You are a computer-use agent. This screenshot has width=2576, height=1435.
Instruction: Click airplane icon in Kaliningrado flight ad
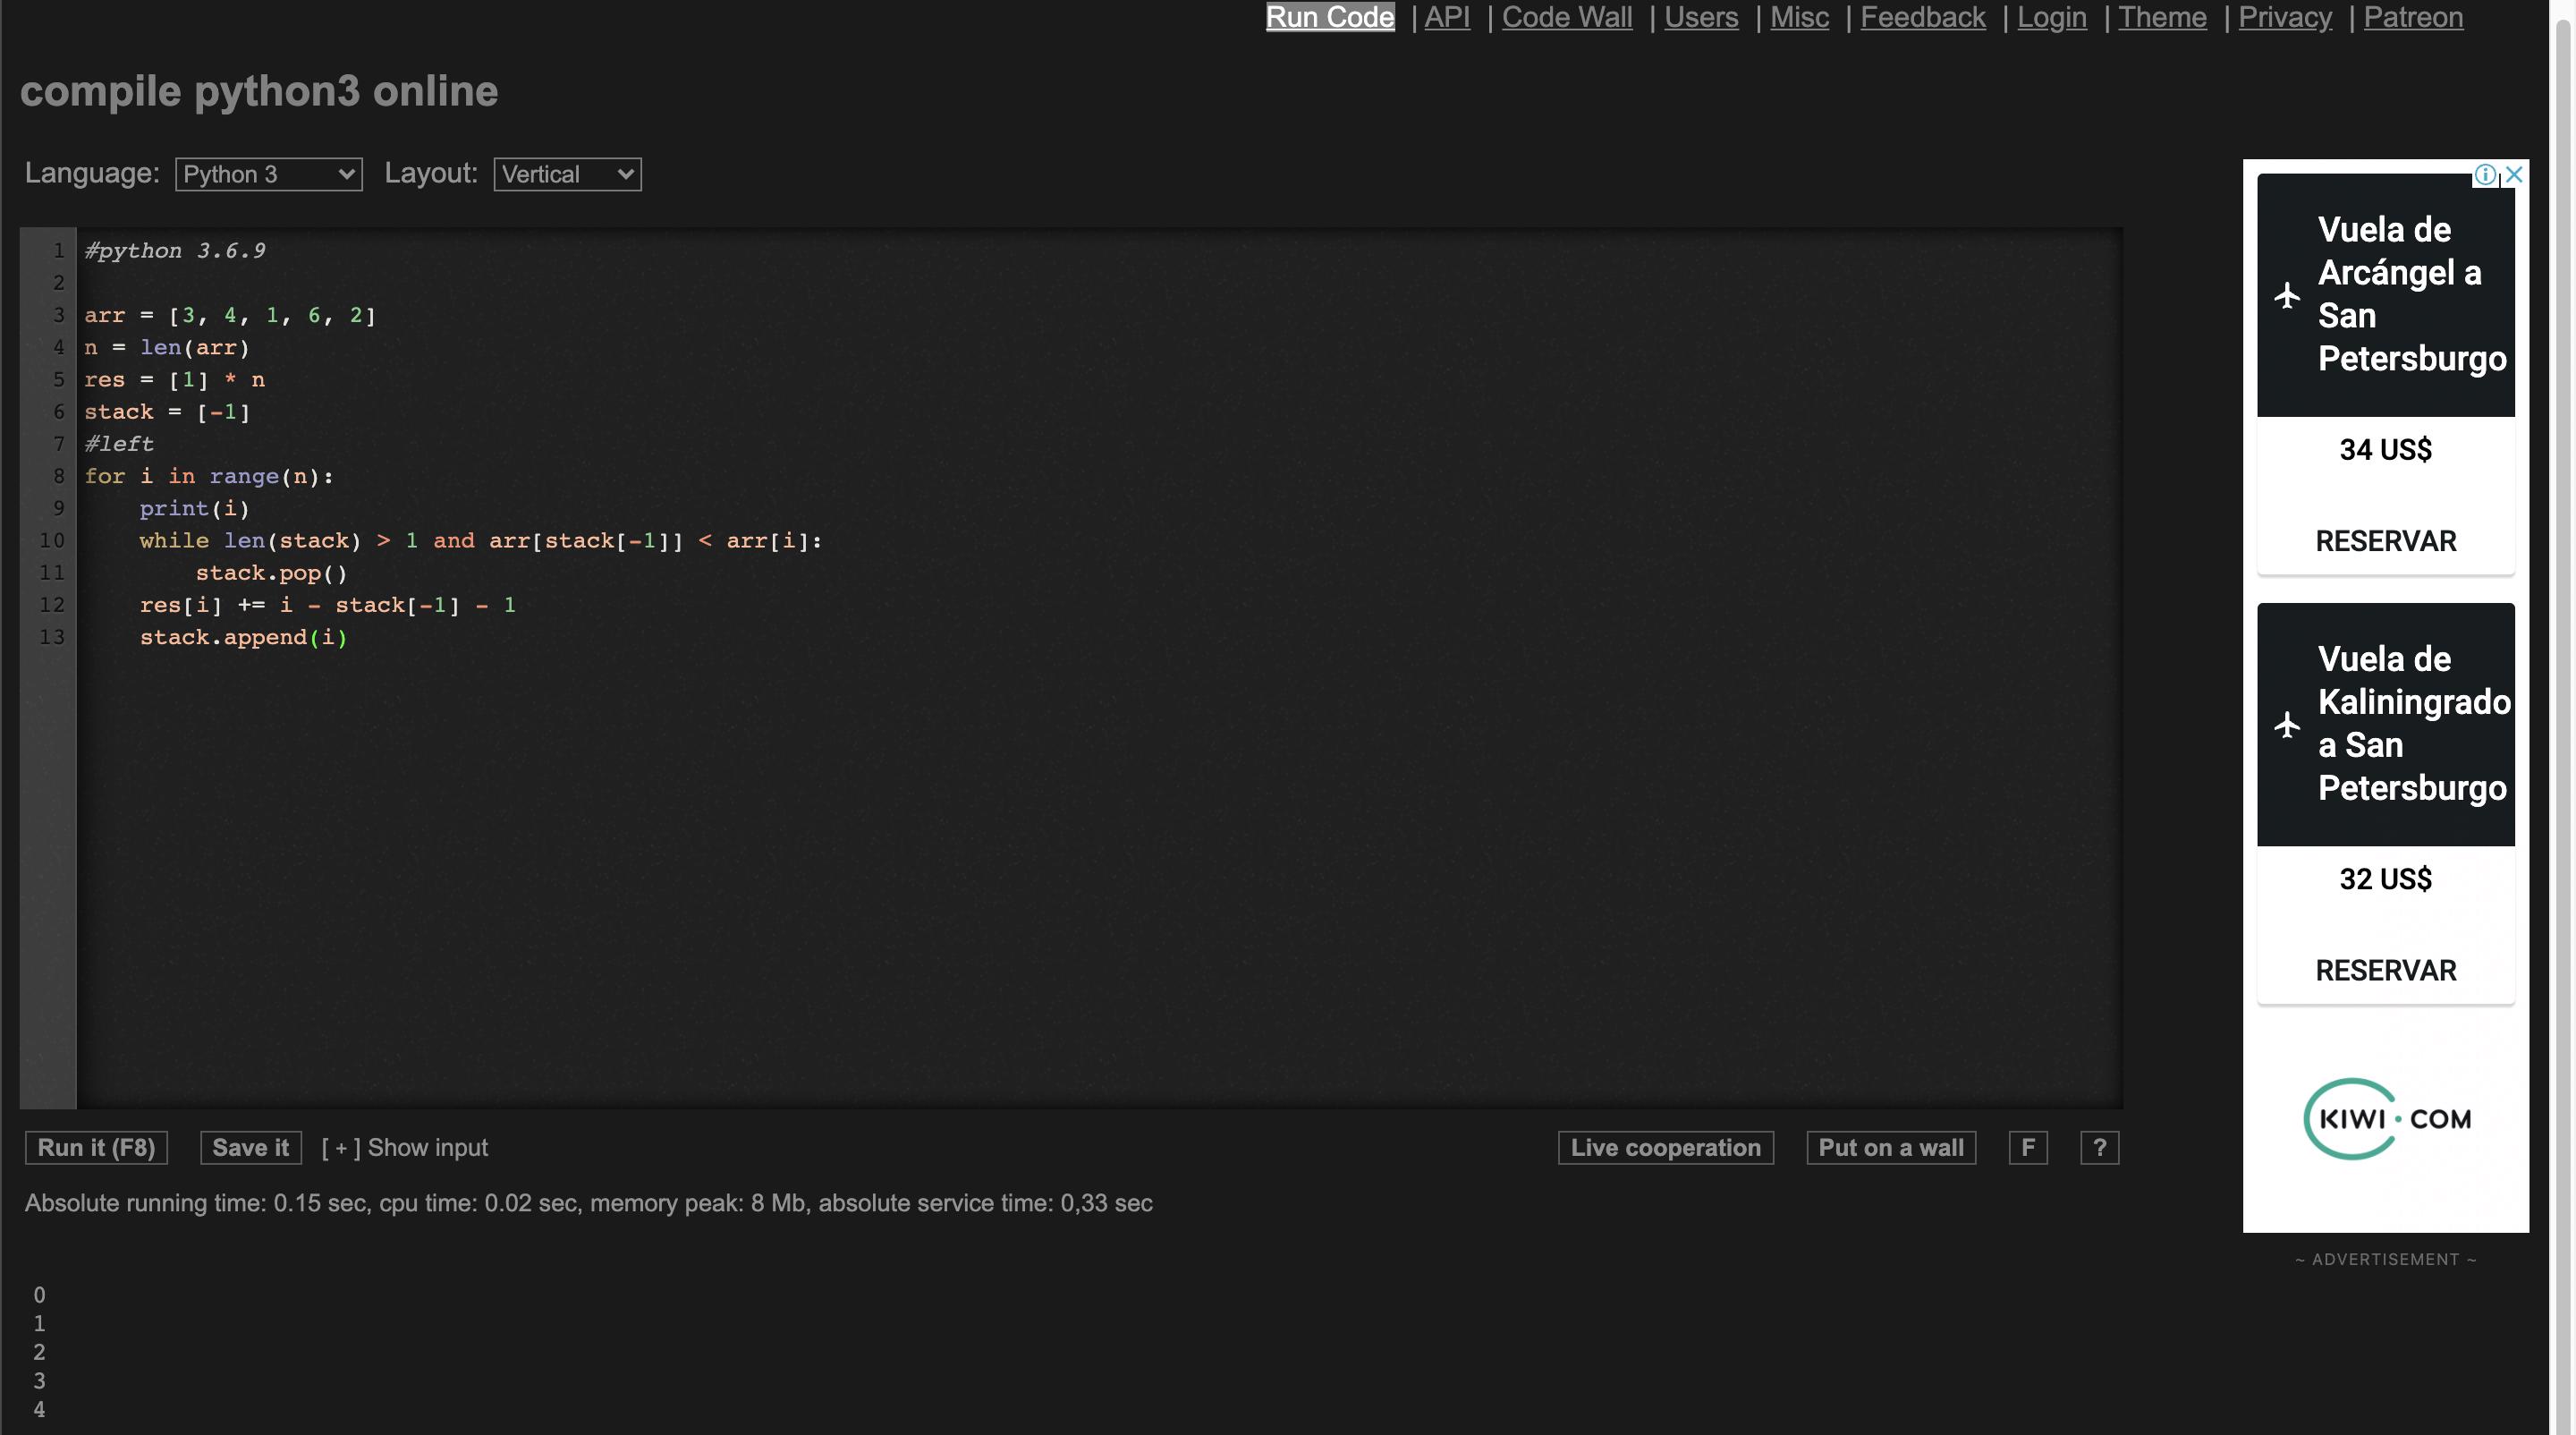(x=2287, y=725)
